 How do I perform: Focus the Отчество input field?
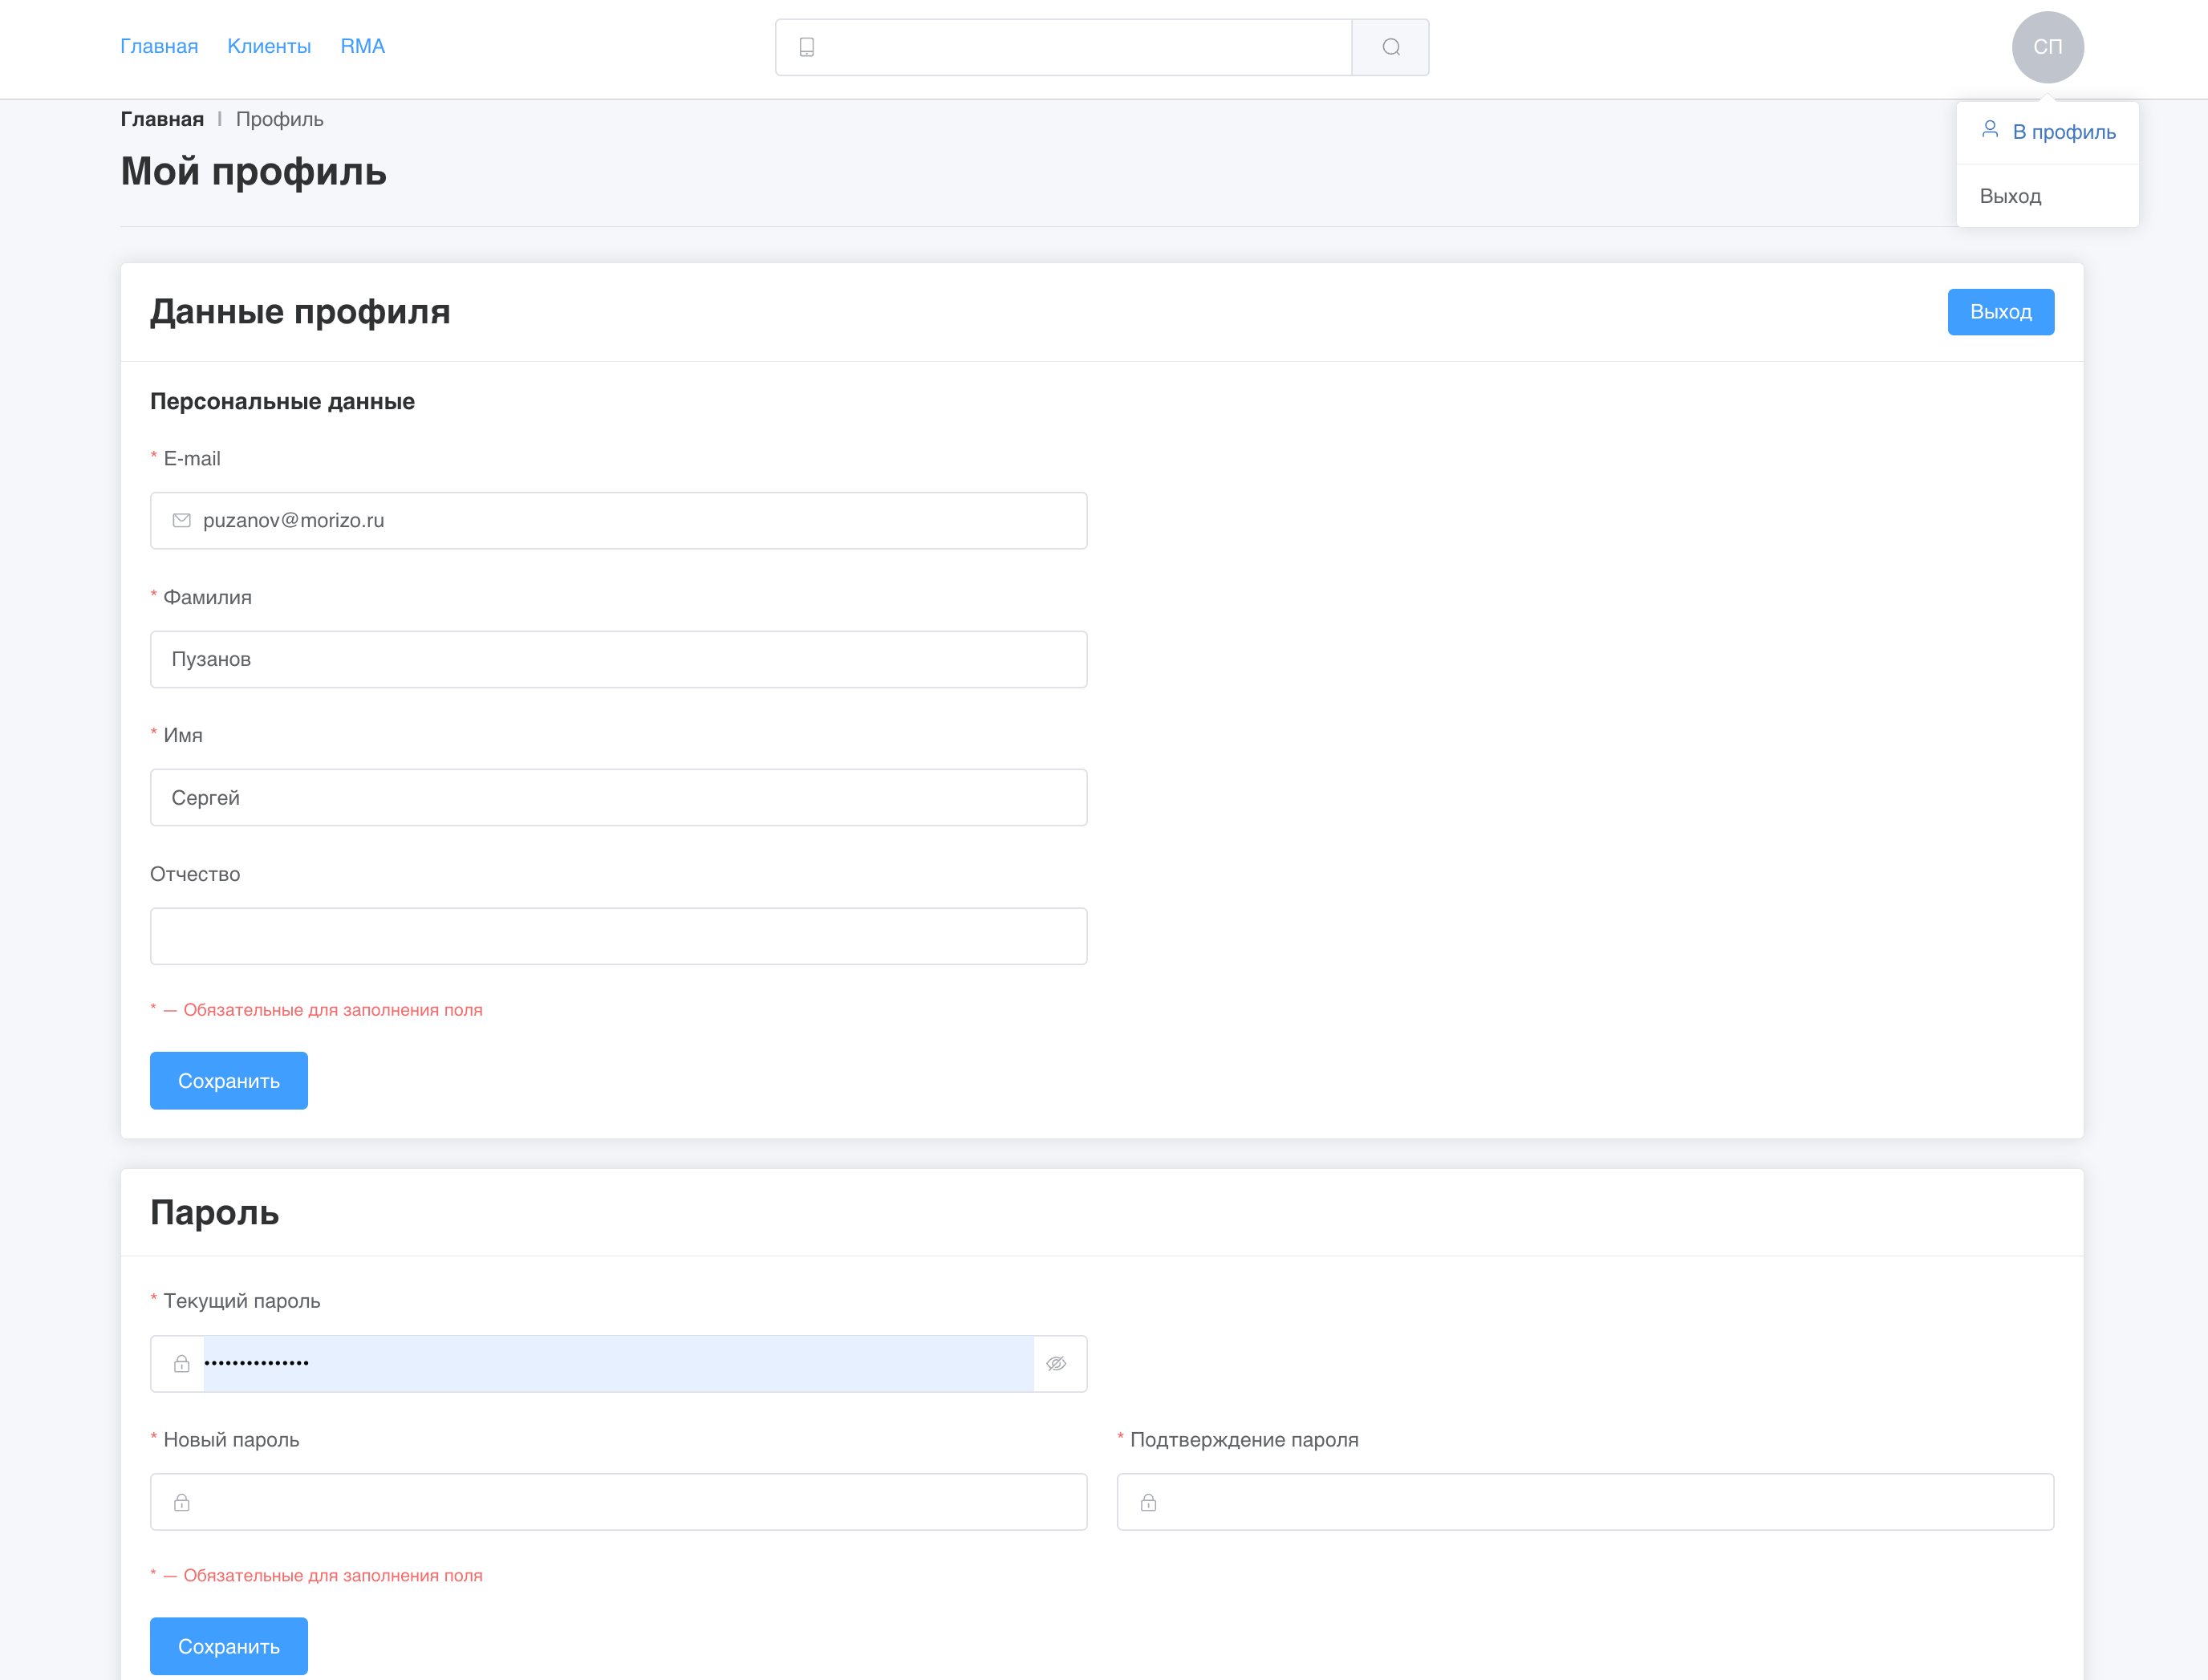(618, 936)
